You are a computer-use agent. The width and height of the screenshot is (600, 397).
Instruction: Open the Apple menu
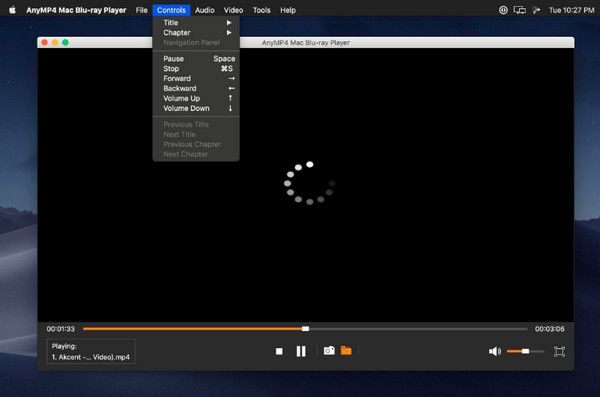point(12,10)
